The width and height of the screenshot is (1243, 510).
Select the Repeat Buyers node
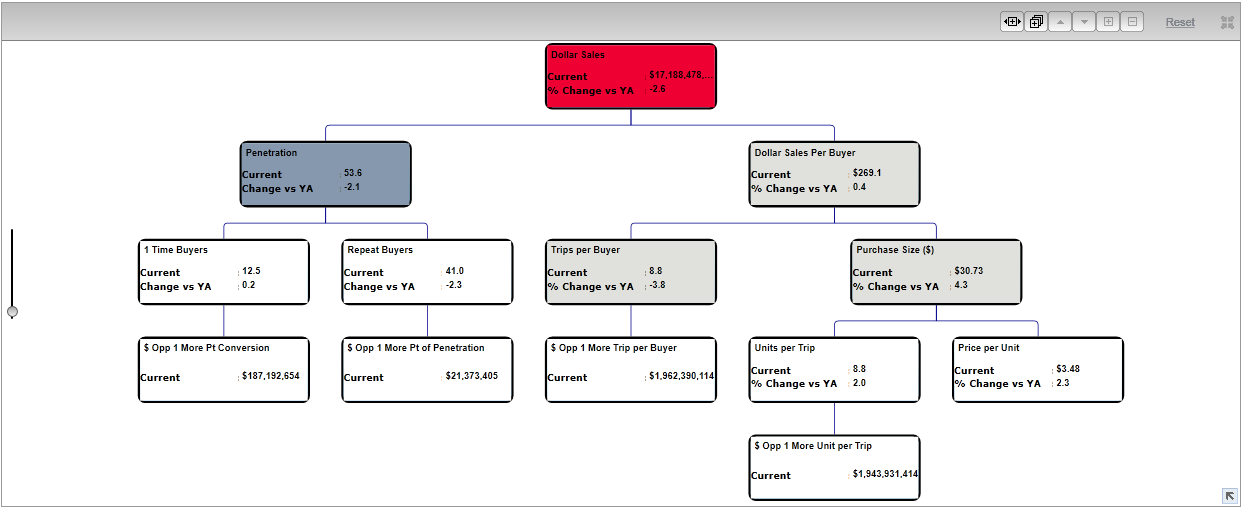[x=427, y=272]
